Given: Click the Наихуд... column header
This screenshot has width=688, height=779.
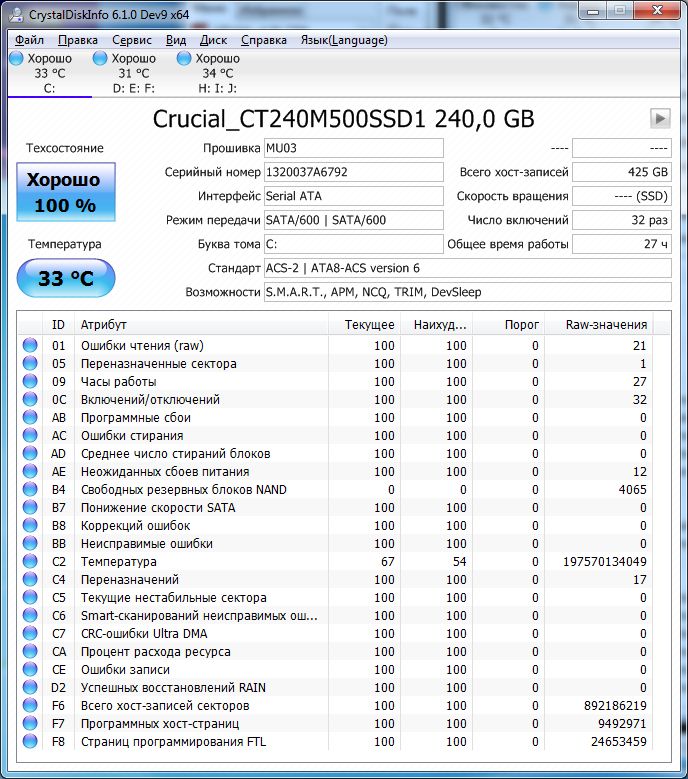Looking at the screenshot, I should [x=436, y=324].
